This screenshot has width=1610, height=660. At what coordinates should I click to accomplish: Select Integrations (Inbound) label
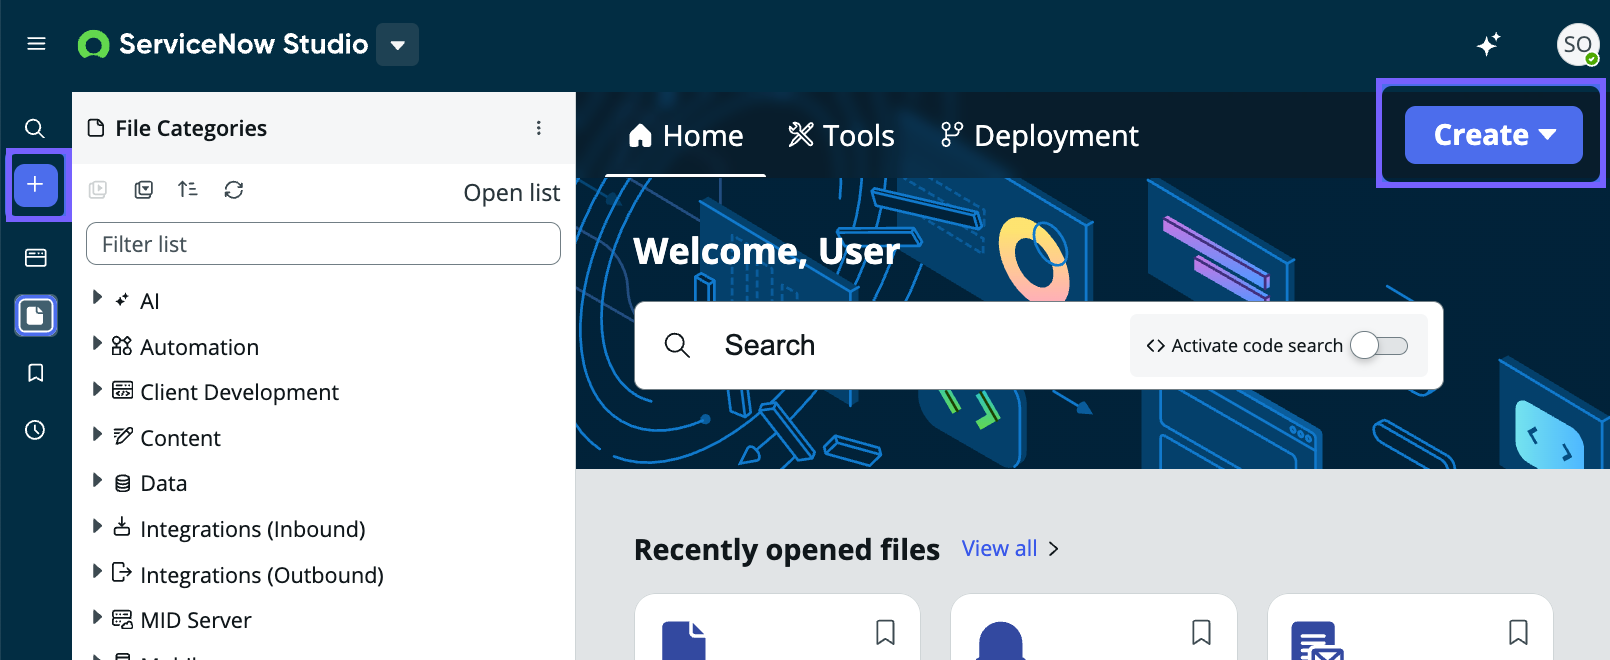[x=252, y=529]
